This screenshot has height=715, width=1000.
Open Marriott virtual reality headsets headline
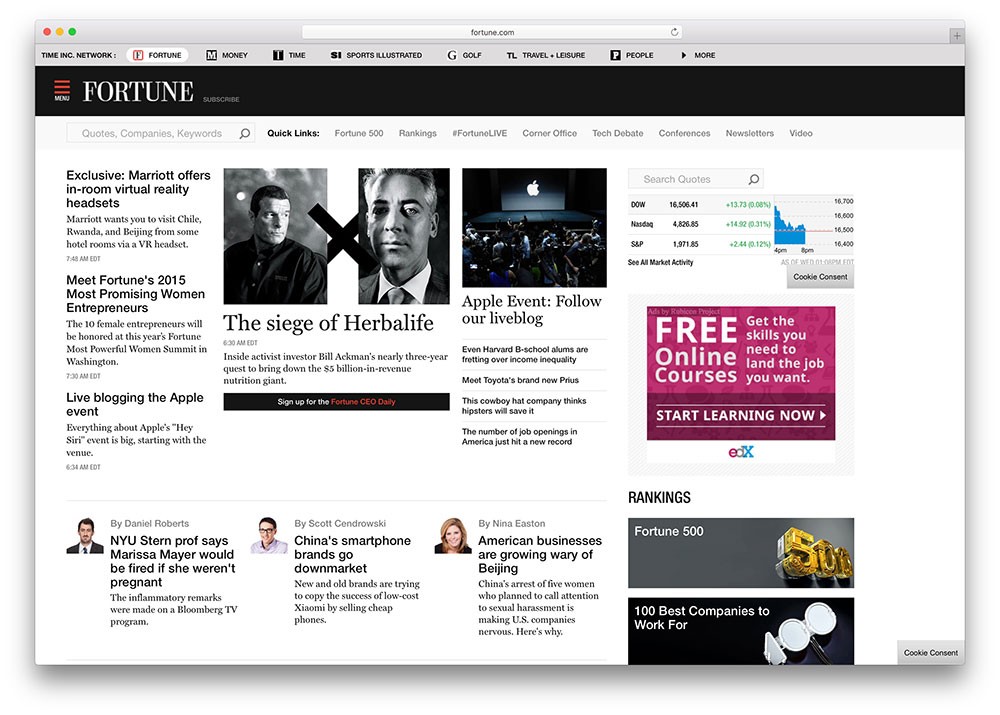pyautogui.click(x=138, y=189)
